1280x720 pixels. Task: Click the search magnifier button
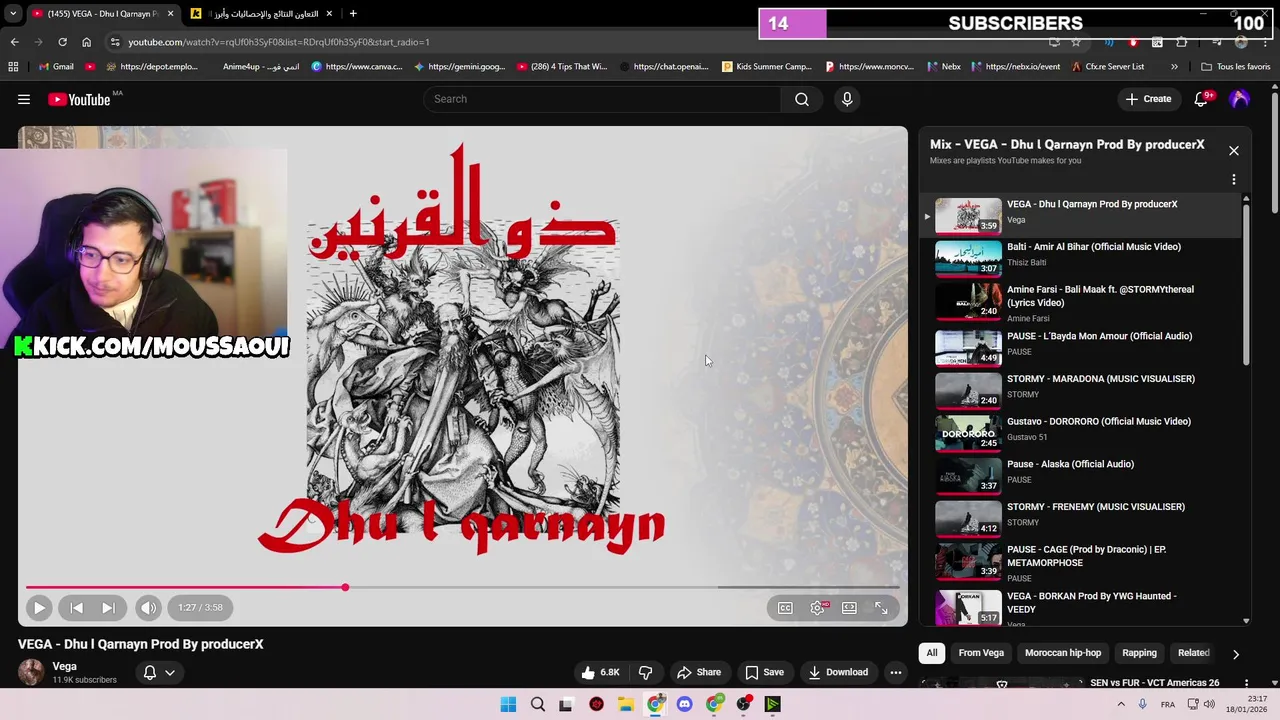pyautogui.click(x=802, y=99)
